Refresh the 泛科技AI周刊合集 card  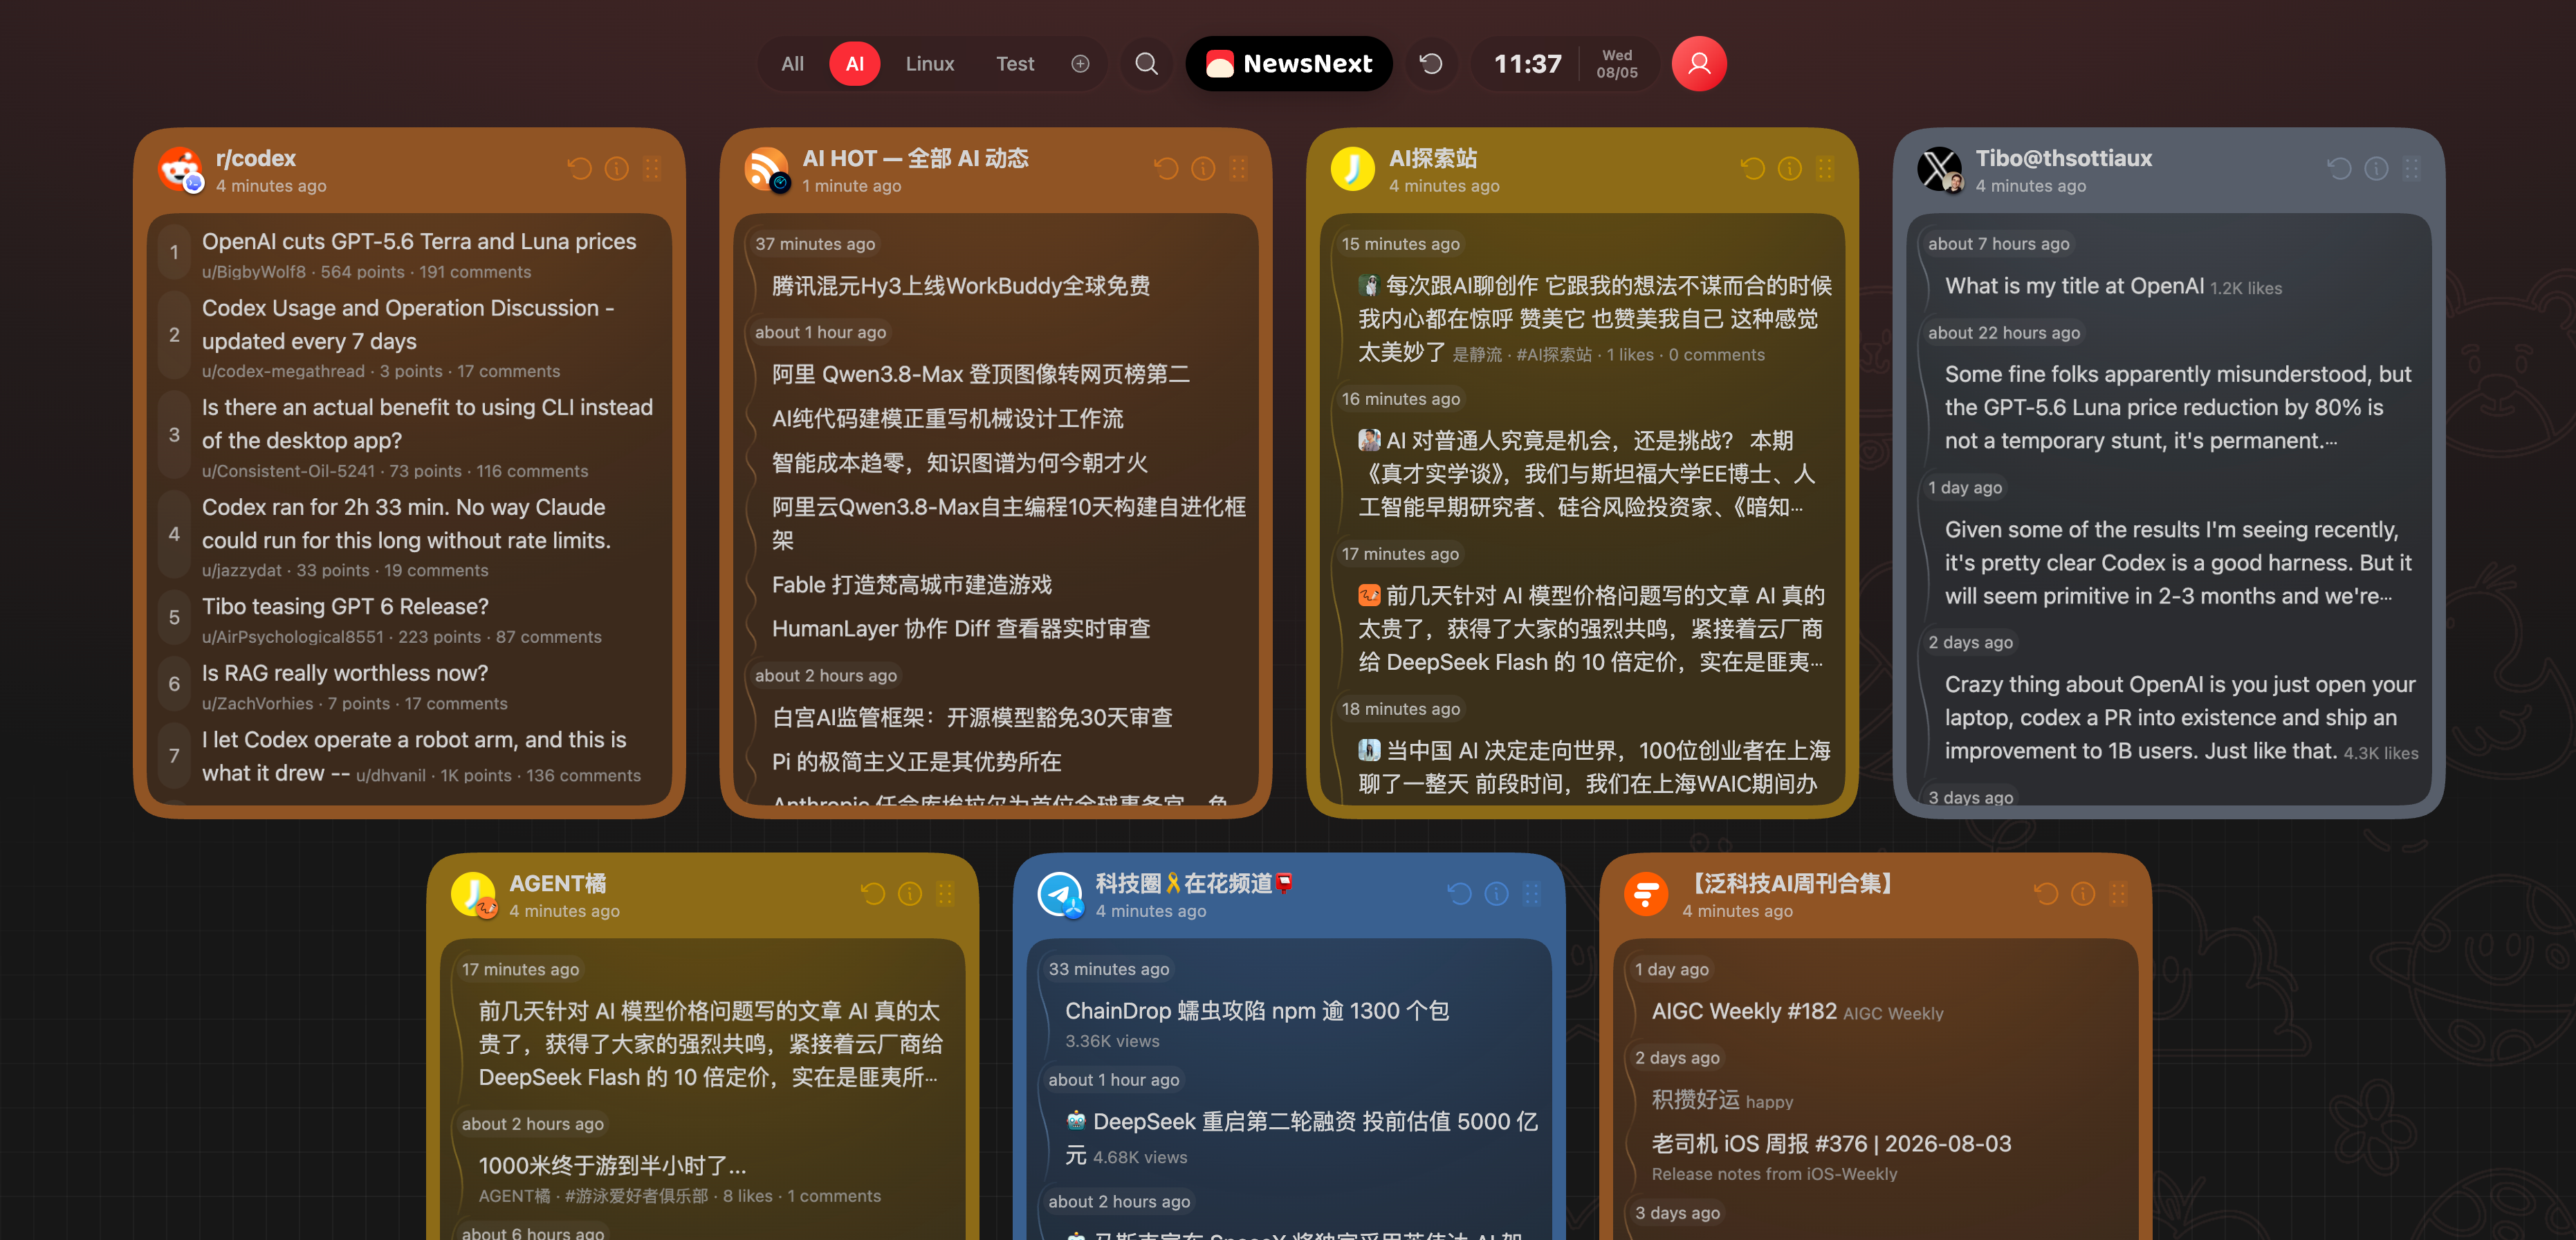tap(2046, 894)
